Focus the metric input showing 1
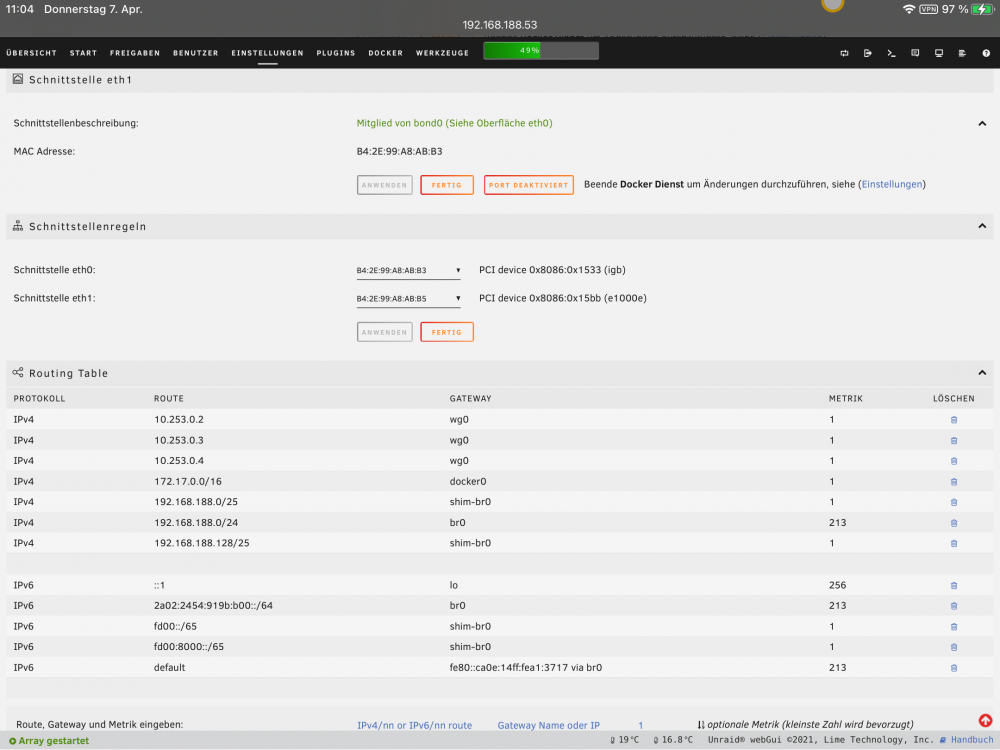 (640, 725)
